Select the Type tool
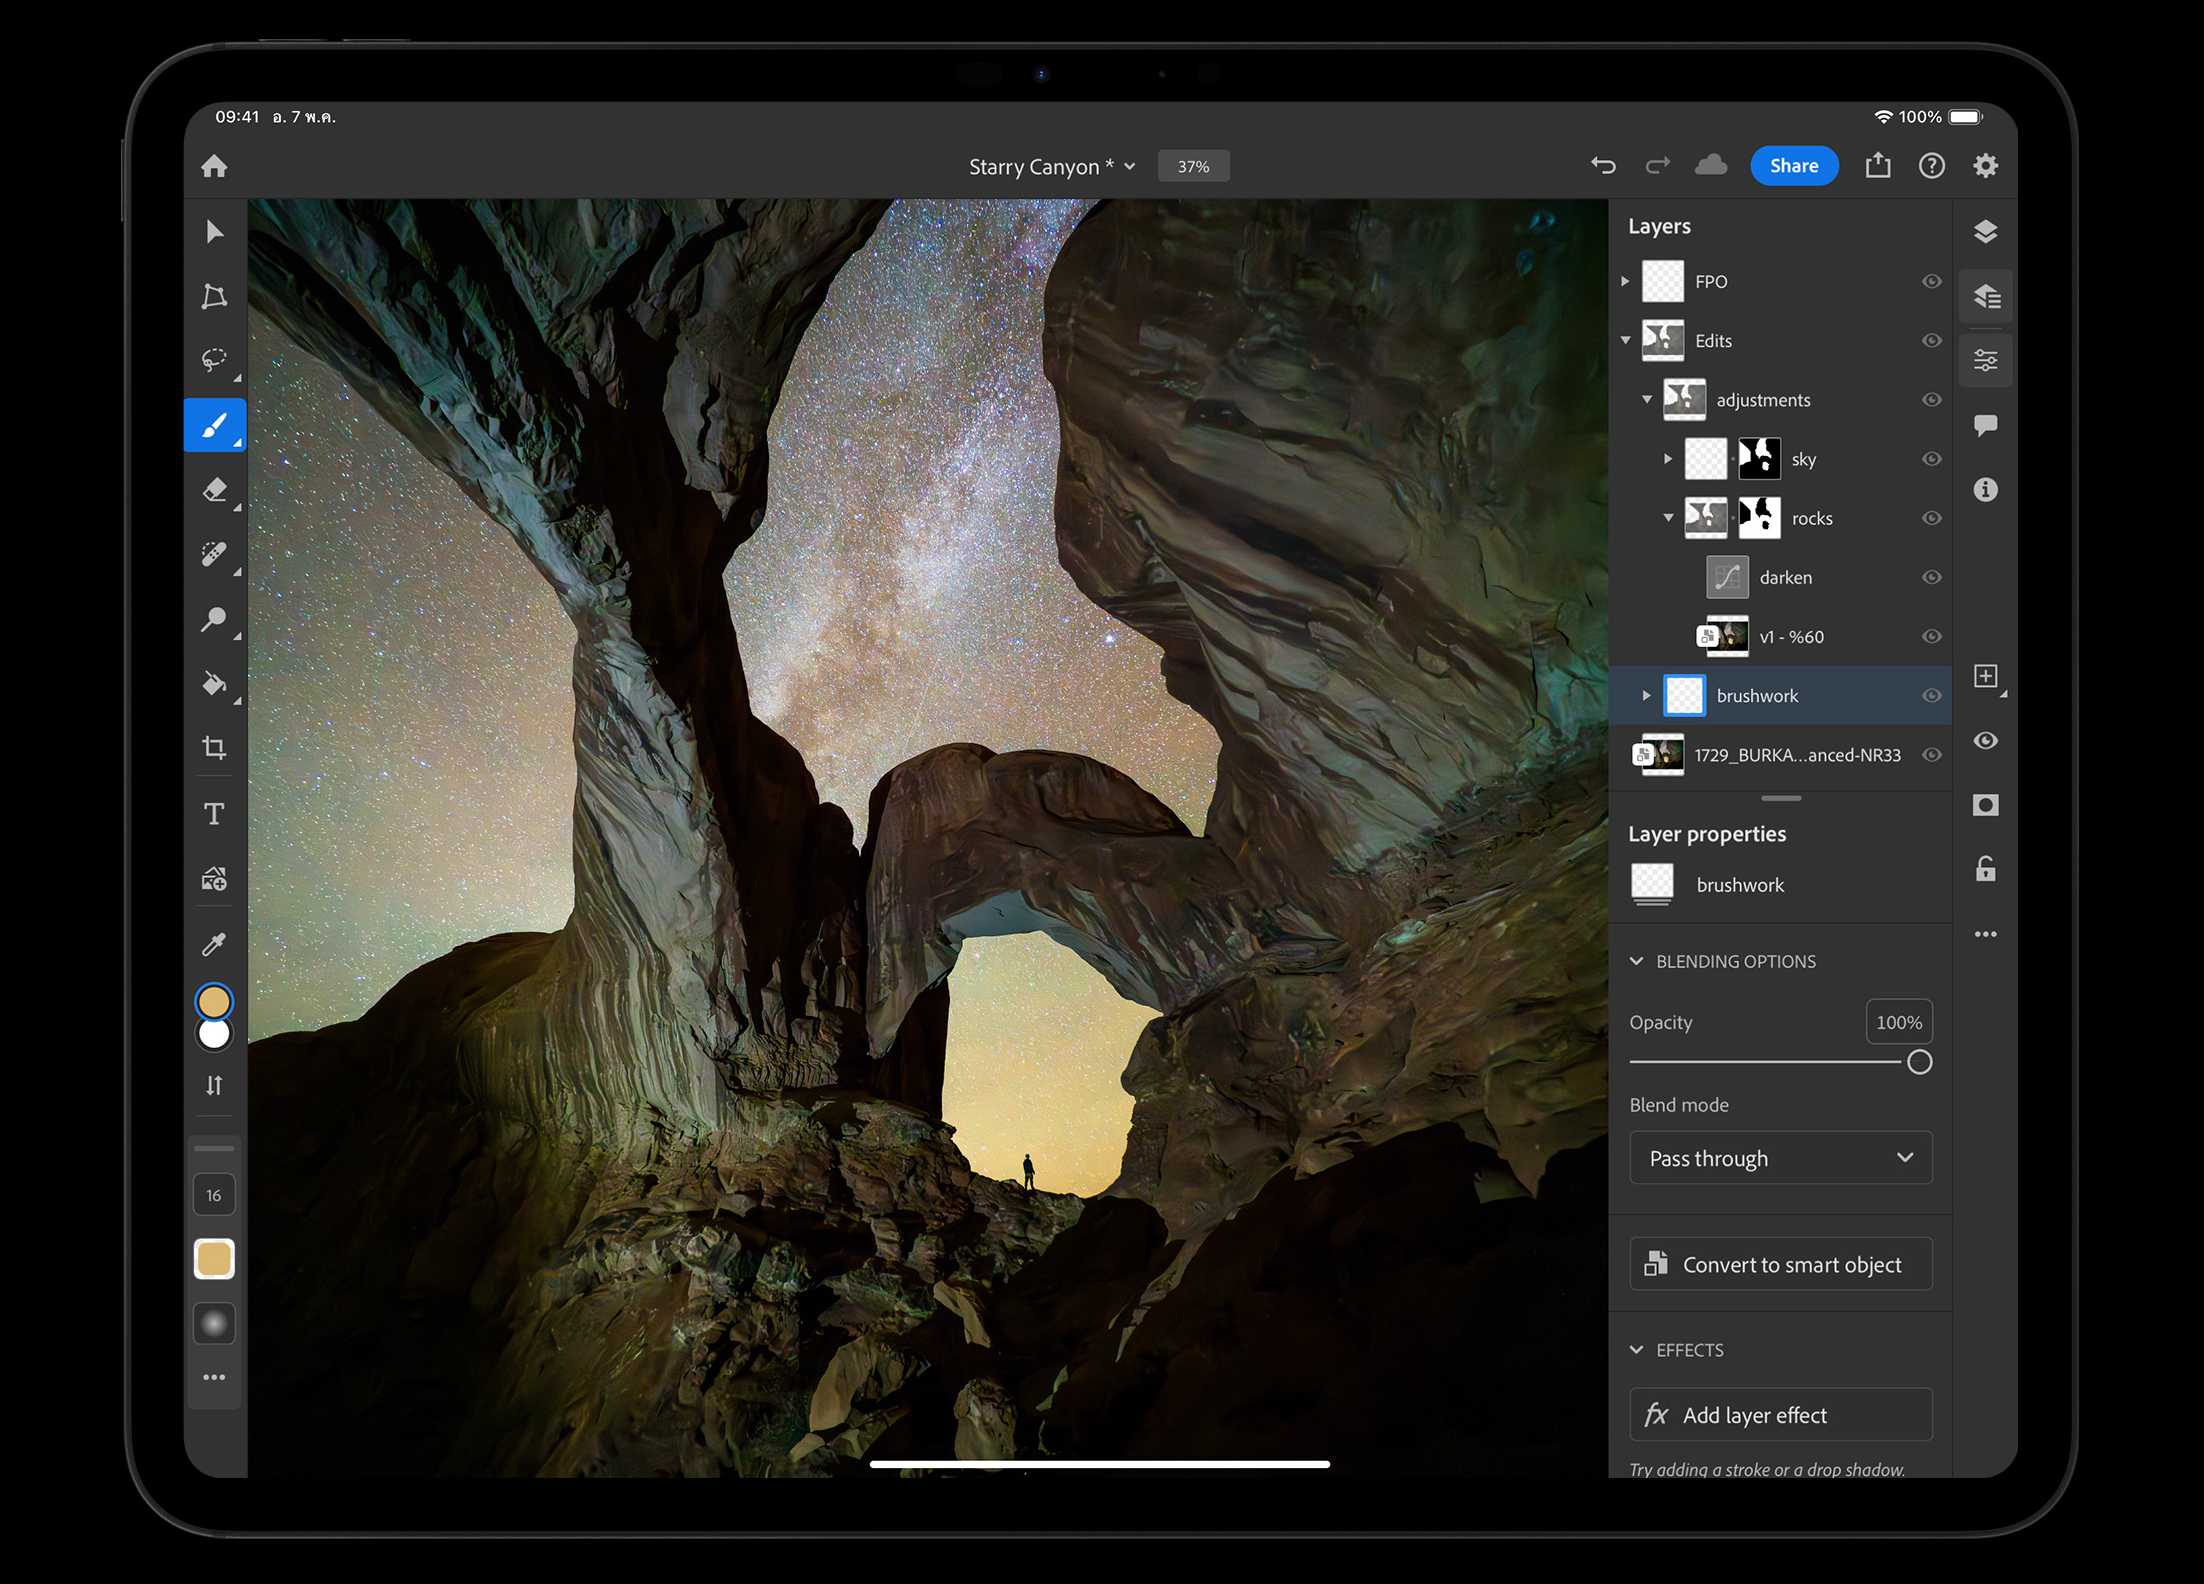 click(x=214, y=814)
